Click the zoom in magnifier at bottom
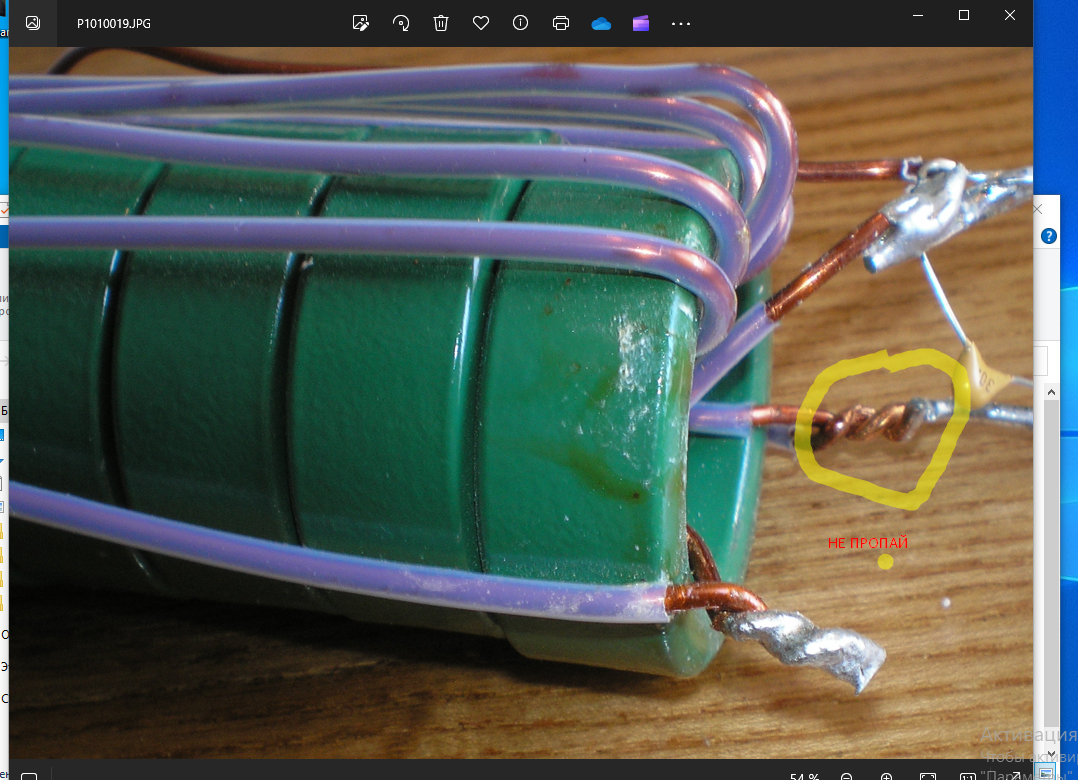Viewport: 1078px width, 780px height. click(x=886, y=776)
